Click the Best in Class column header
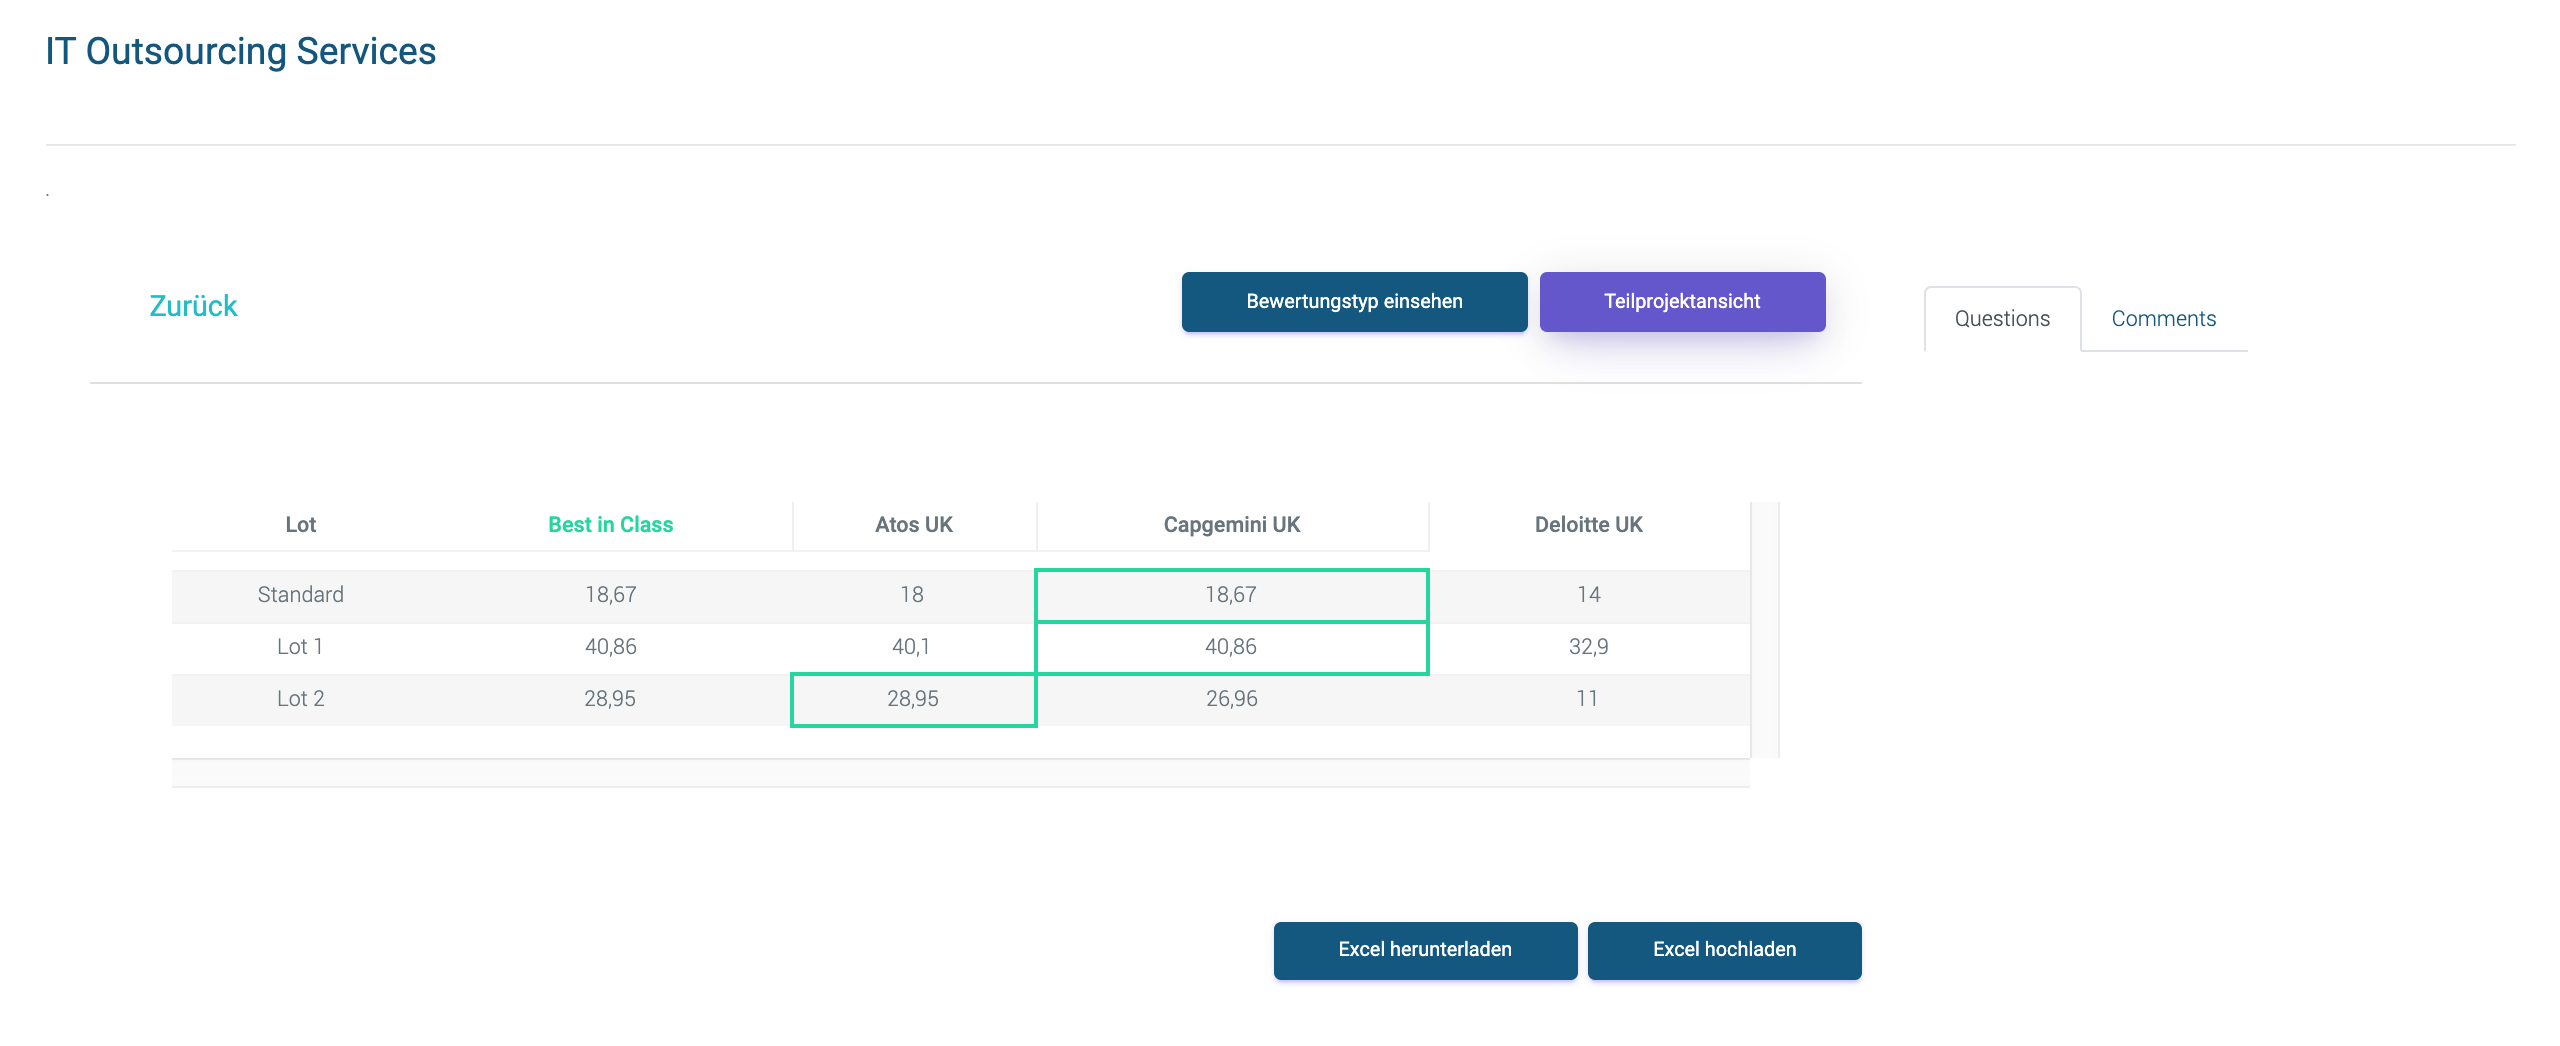The width and height of the screenshot is (2560, 1046). [x=610, y=525]
